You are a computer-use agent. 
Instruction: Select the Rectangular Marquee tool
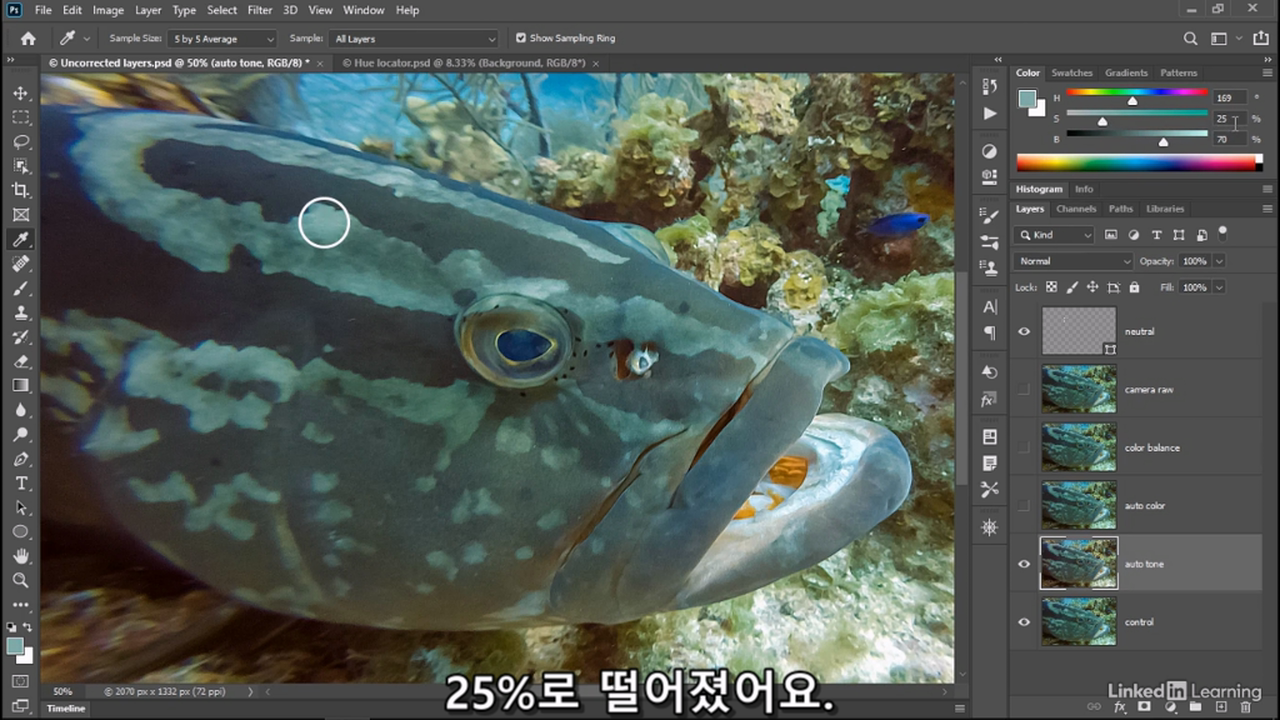(x=20, y=117)
